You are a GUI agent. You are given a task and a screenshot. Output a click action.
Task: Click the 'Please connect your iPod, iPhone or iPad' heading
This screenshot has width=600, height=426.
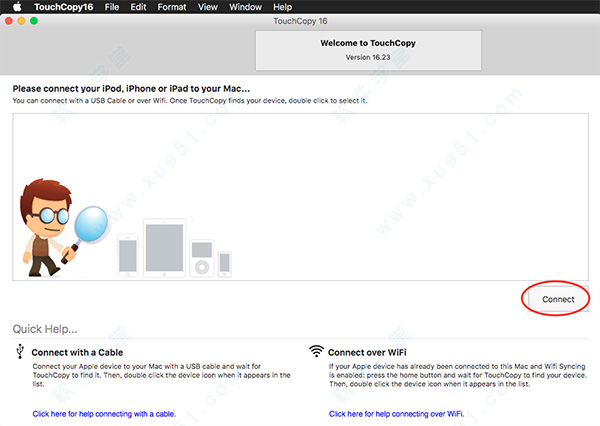pos(131,89)
